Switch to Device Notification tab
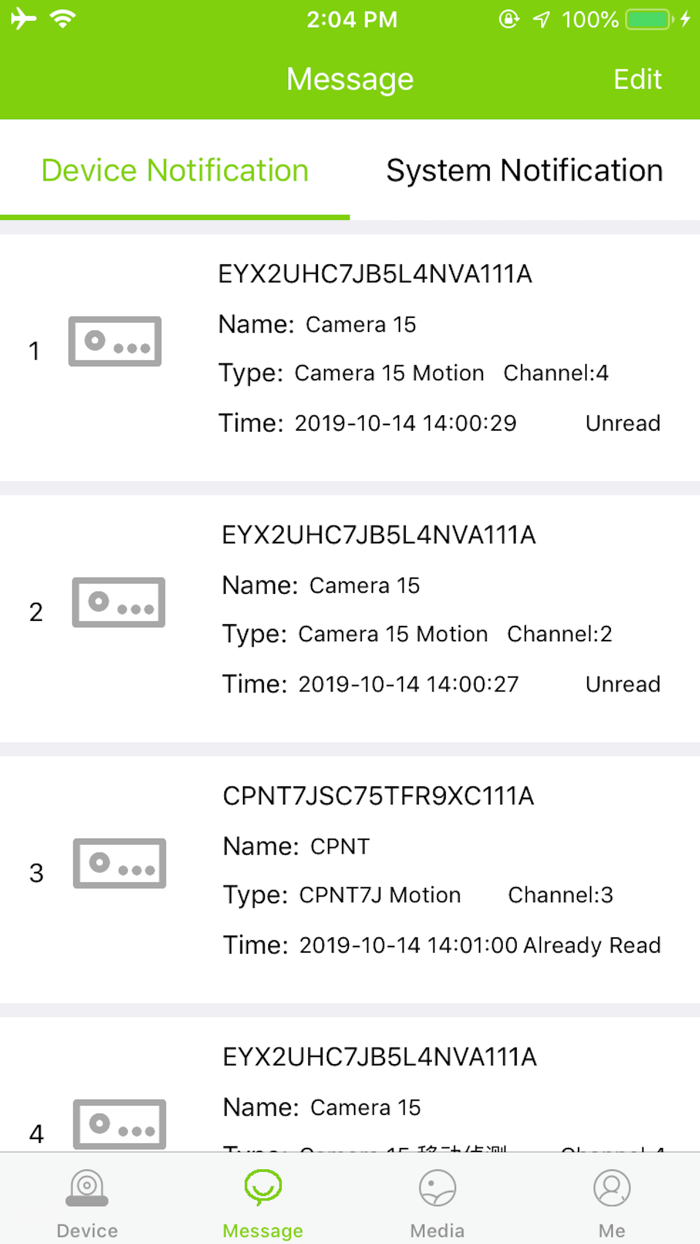This screenshot has height=1244, width=700. 175,171
